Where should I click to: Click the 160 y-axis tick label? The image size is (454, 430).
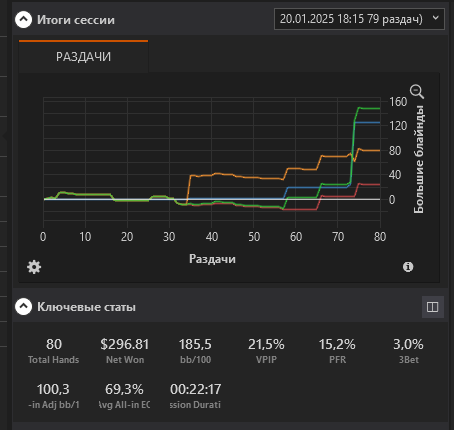(x=398, y=102)
